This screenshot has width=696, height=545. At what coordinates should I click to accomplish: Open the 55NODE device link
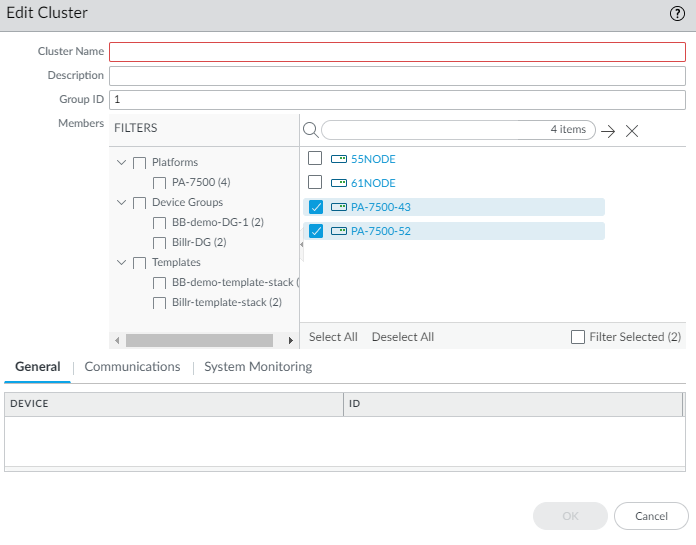coord(373,159)
